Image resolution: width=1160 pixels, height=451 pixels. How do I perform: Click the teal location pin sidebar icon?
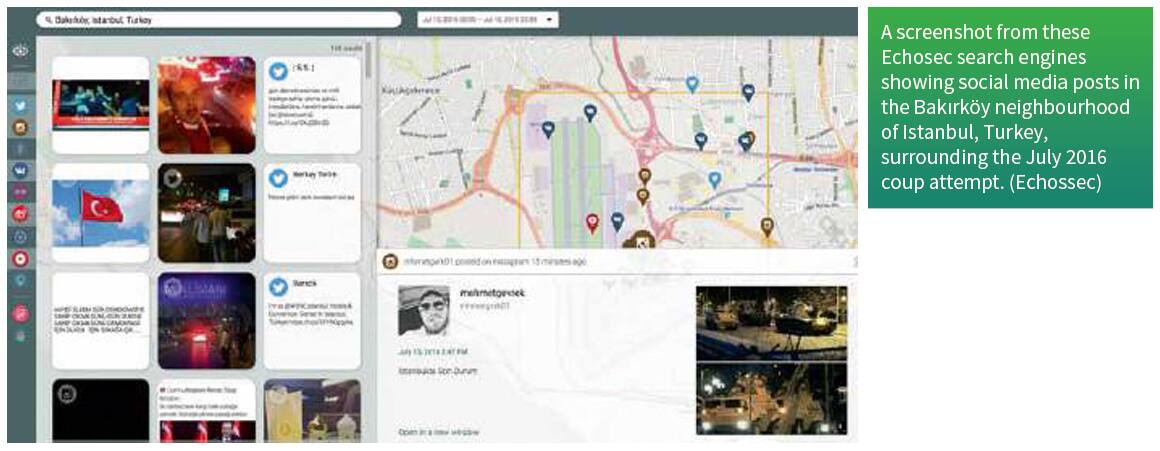[21, 281]
